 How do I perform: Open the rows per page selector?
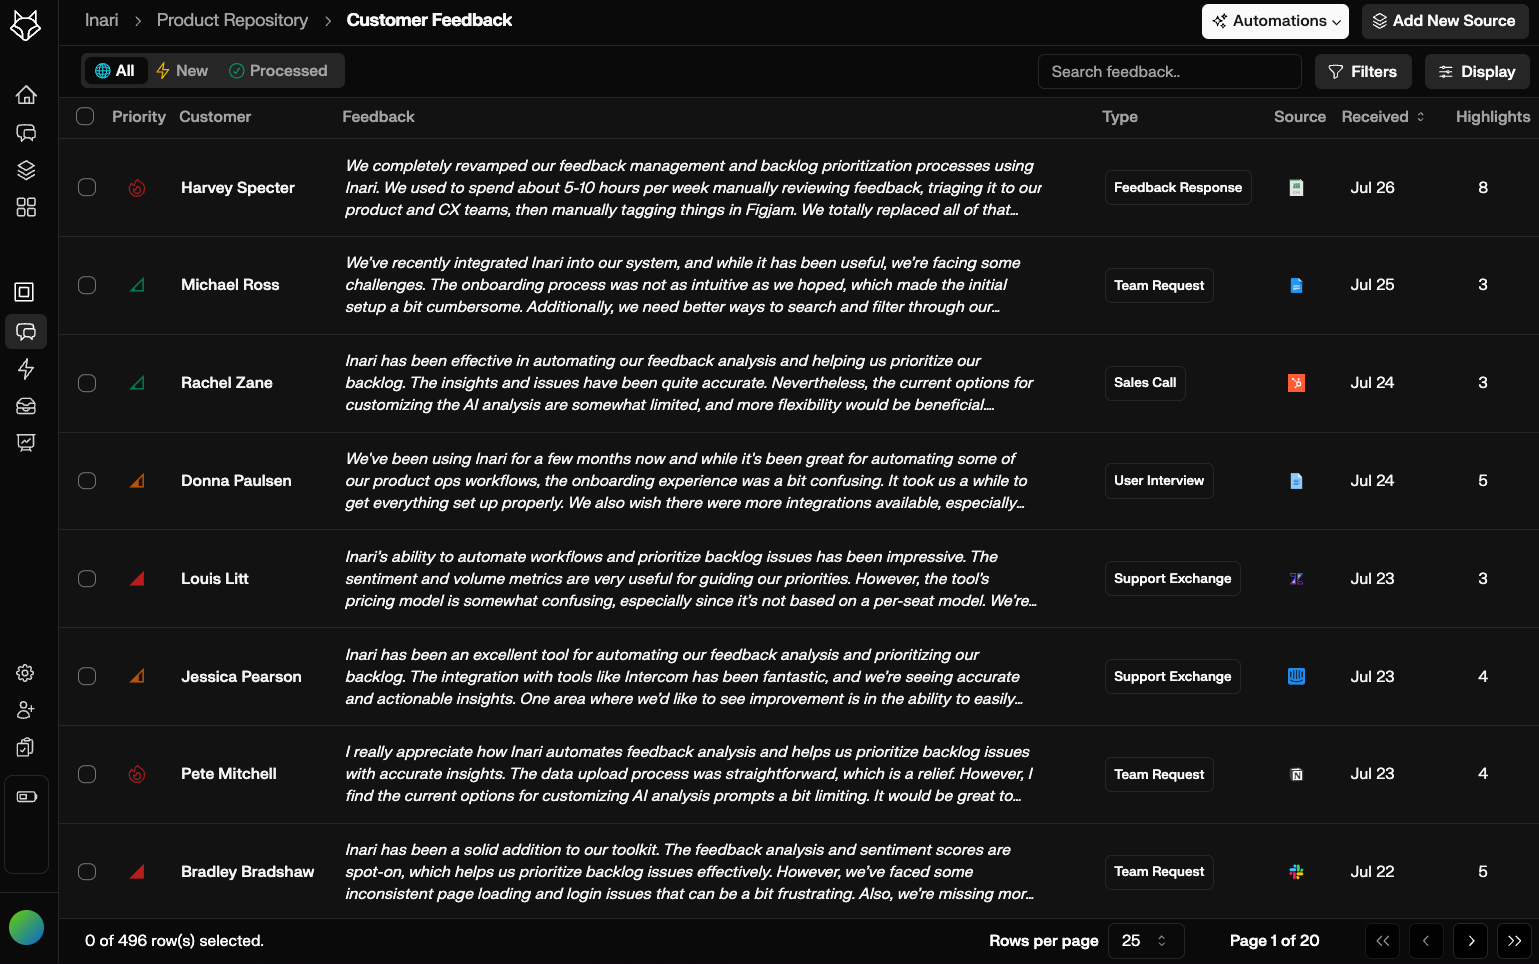[x=1146, y=941]
